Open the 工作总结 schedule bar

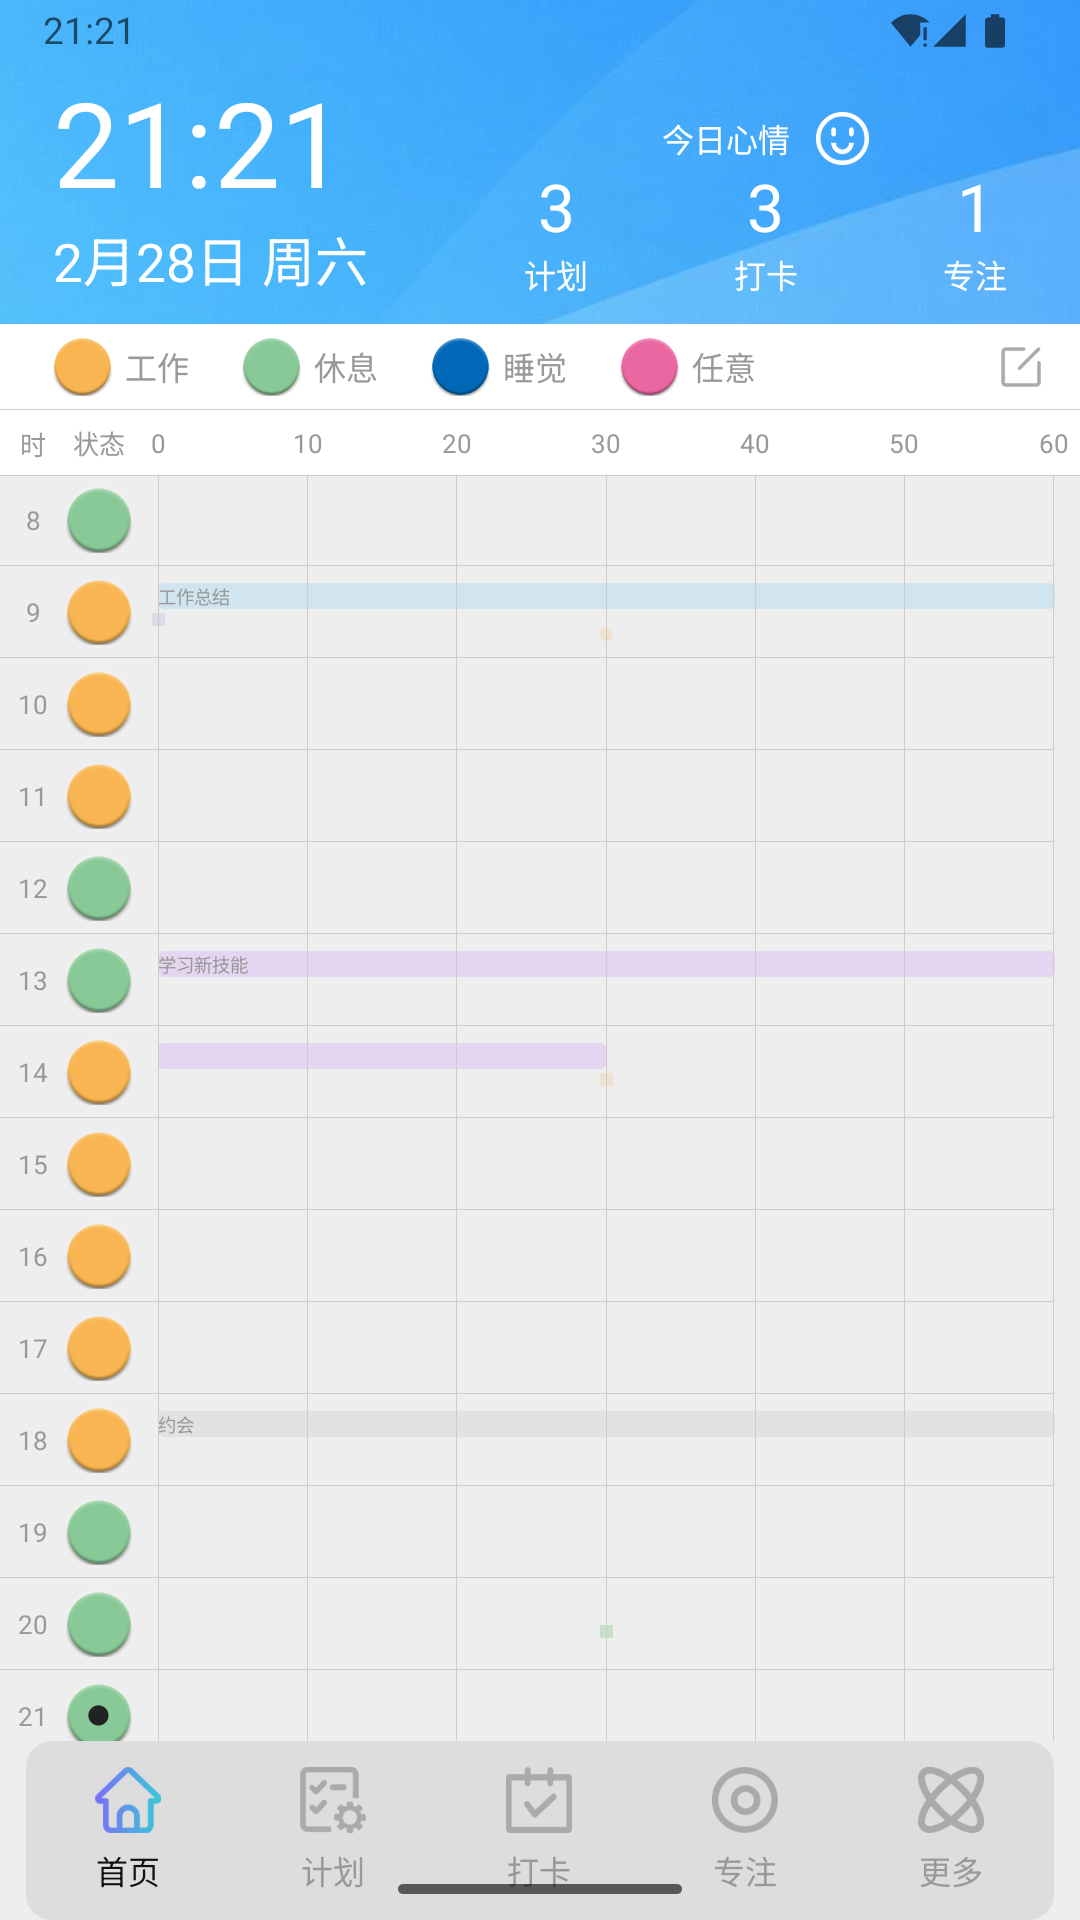point(605,597)
